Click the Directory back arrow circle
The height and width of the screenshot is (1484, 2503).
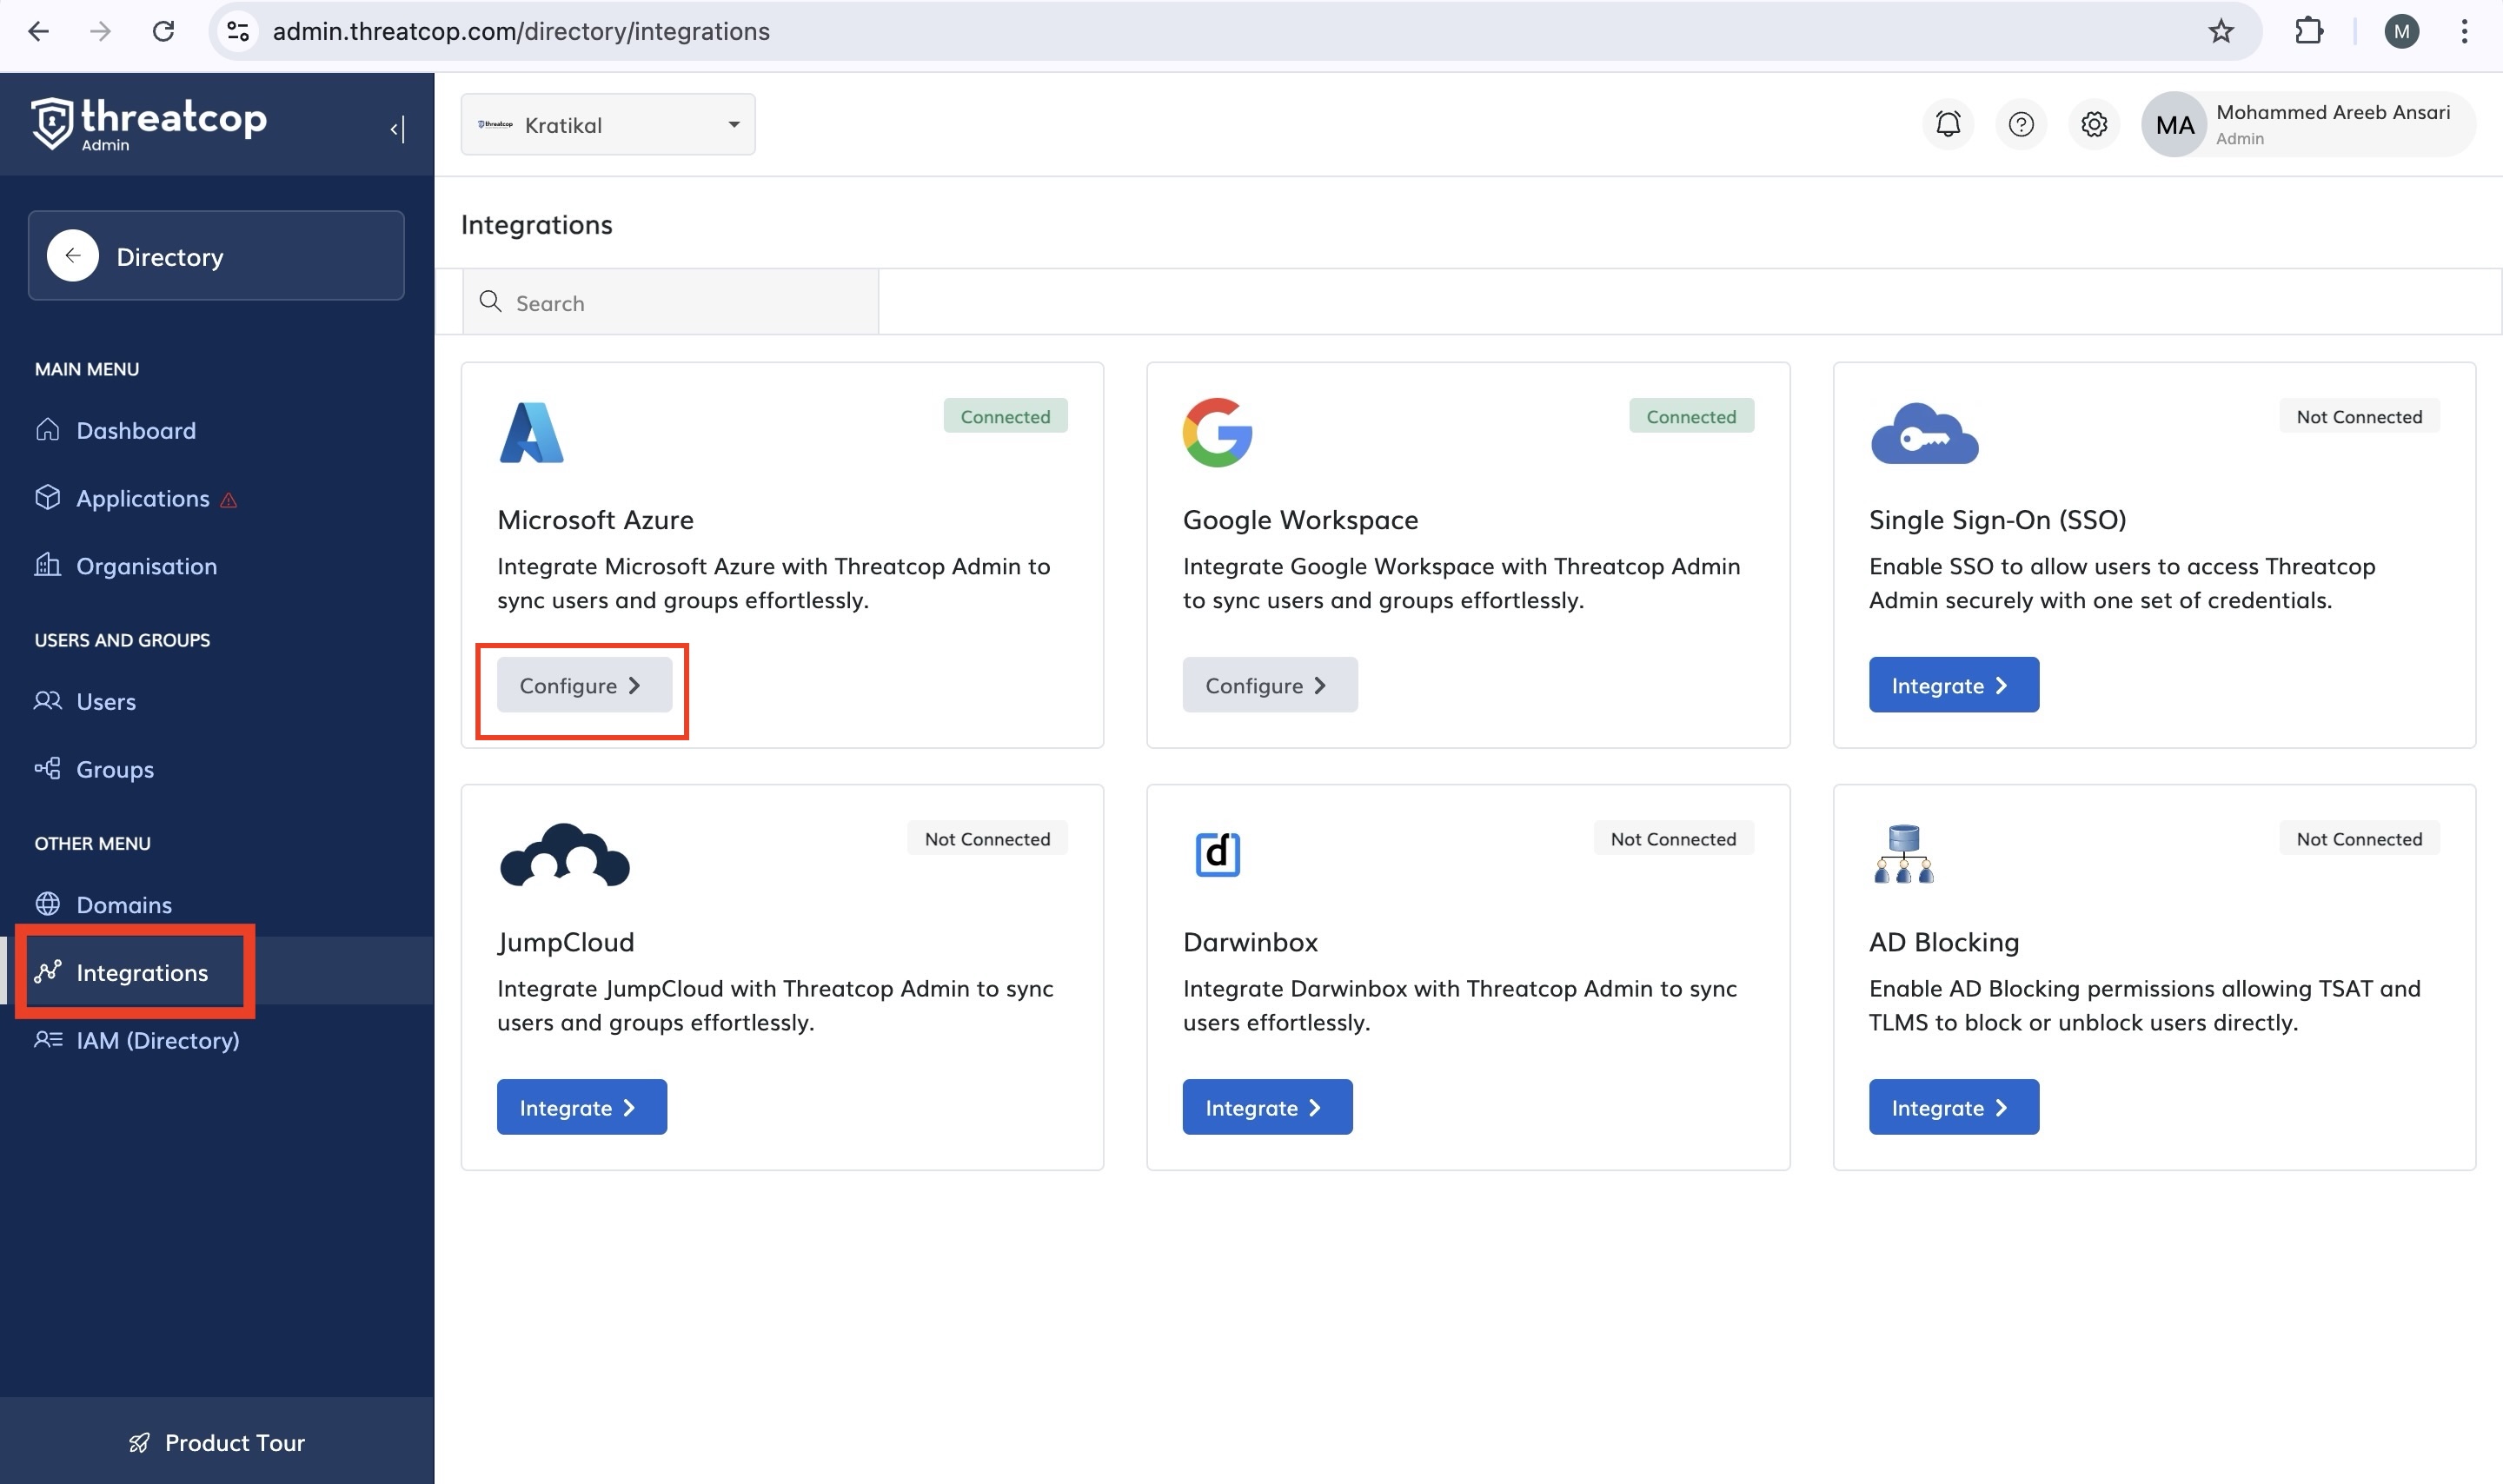coord(73,256)
